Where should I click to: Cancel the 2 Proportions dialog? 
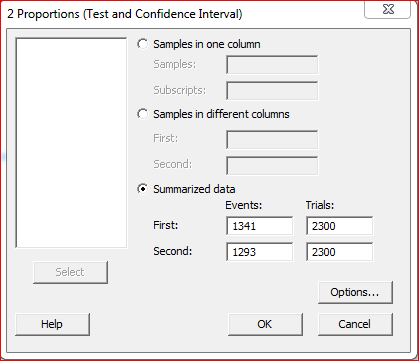point(355,324)
